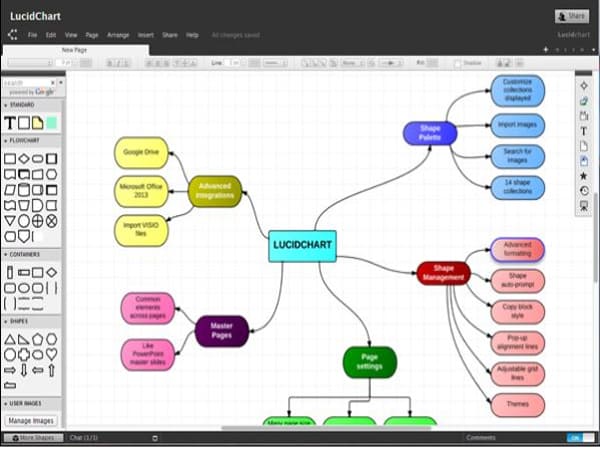Toggle bold text formatting
This screenshot has width=600, height=450.
[110, 63]
